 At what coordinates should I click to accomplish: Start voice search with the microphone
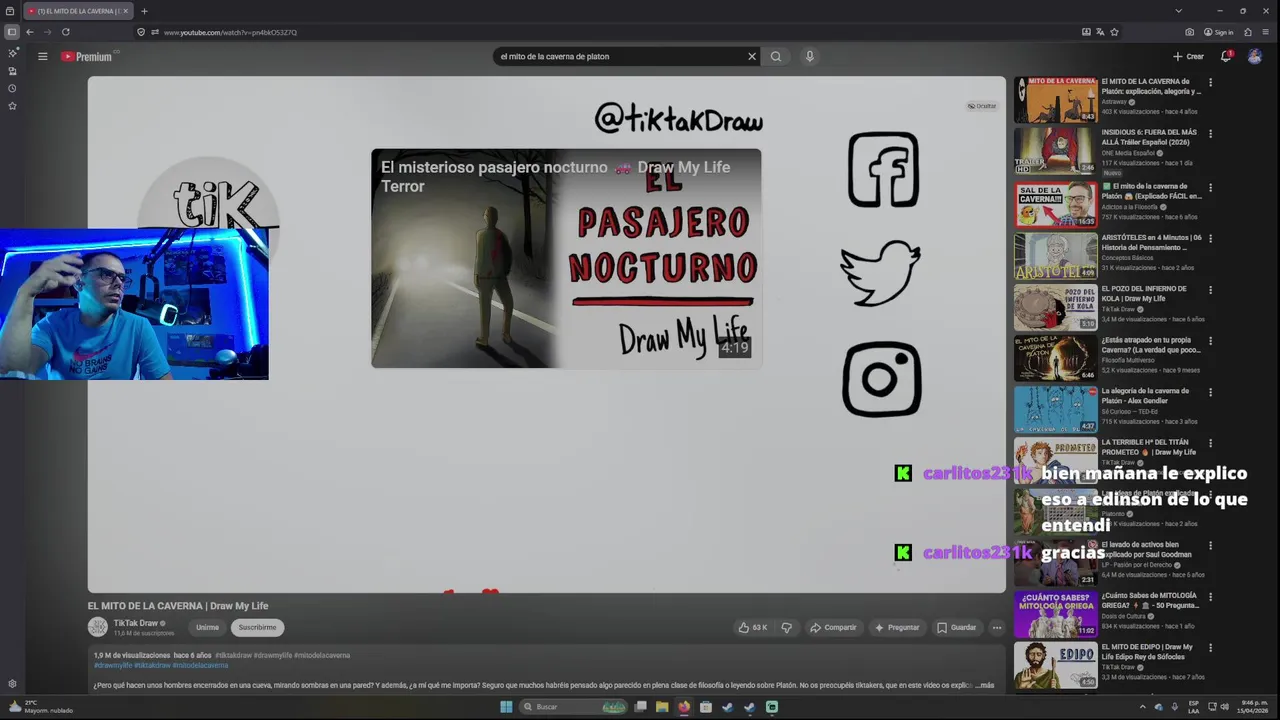(810, 56)
